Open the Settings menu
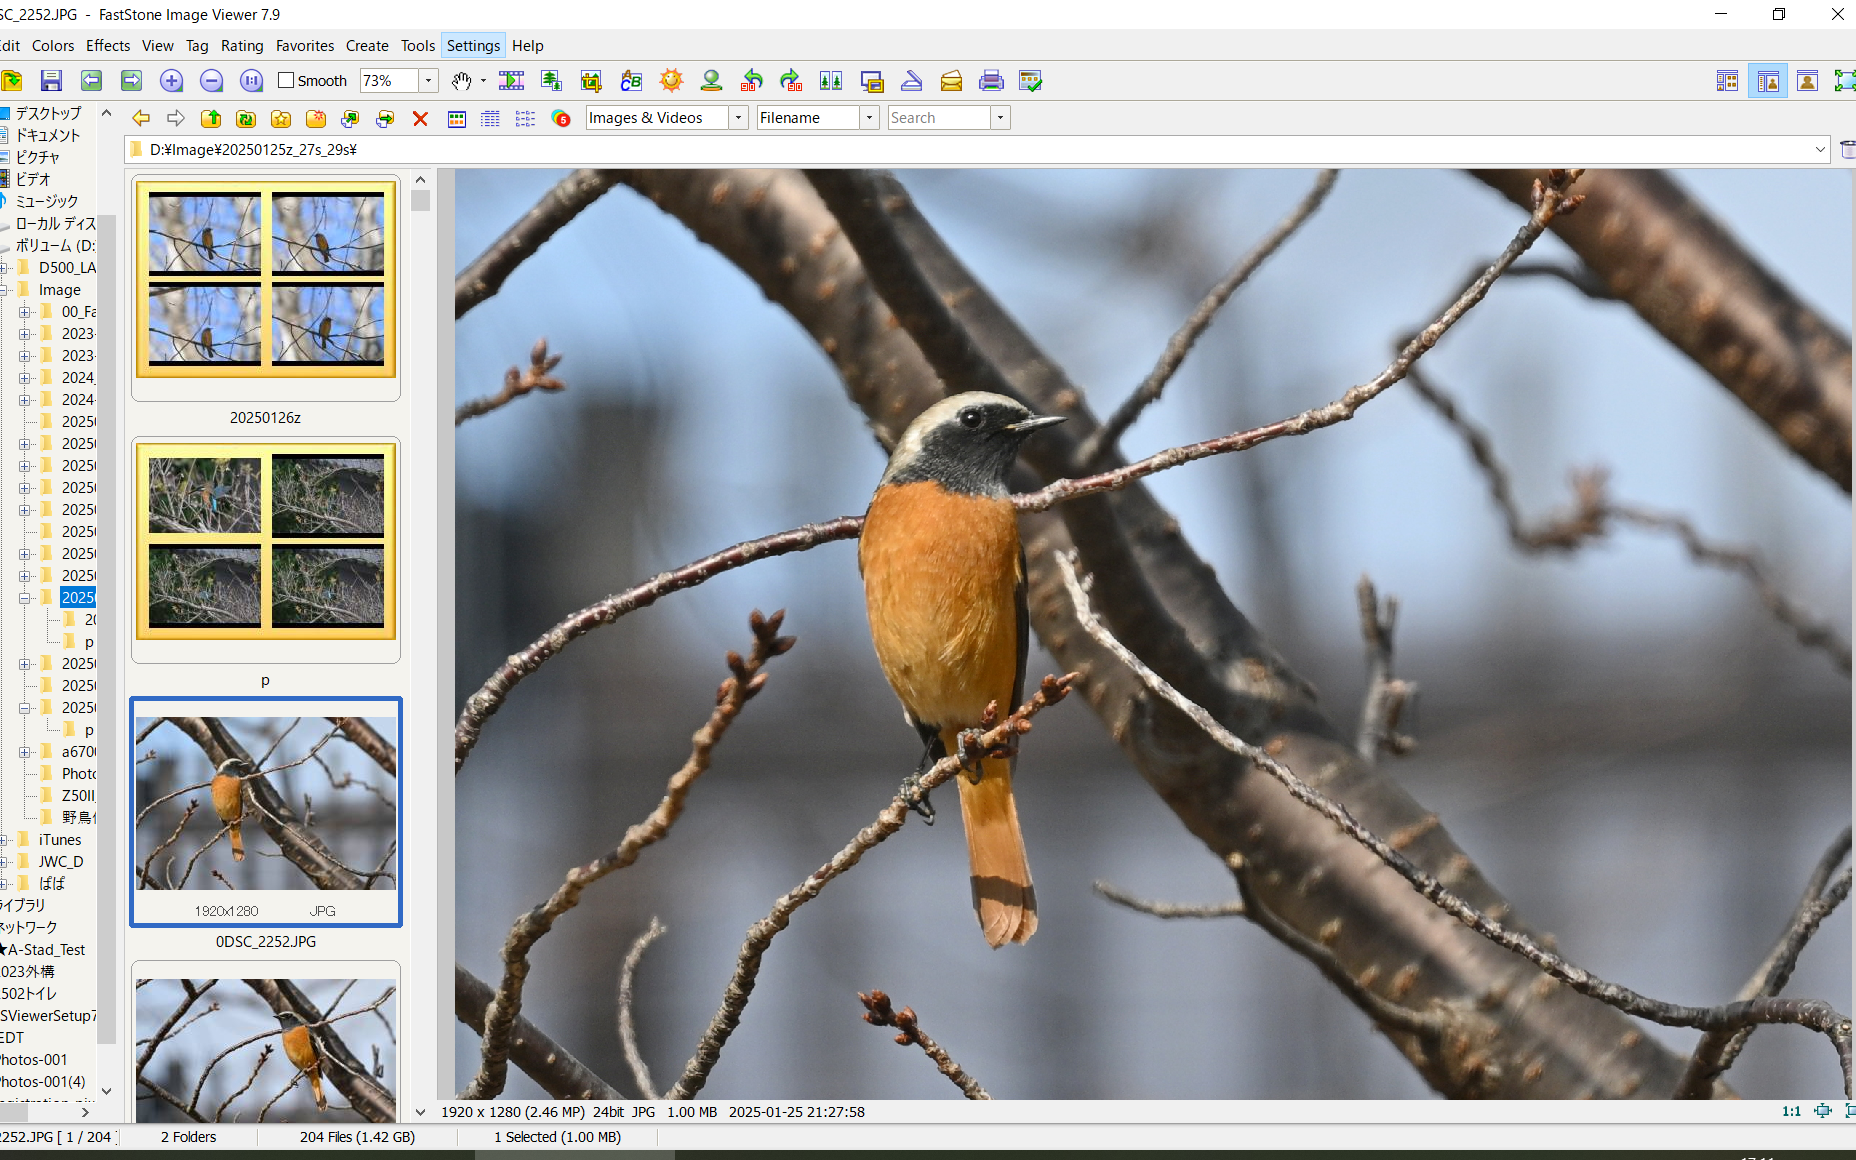Viewport: 1856px width, 1160px height. coord(473,46)
